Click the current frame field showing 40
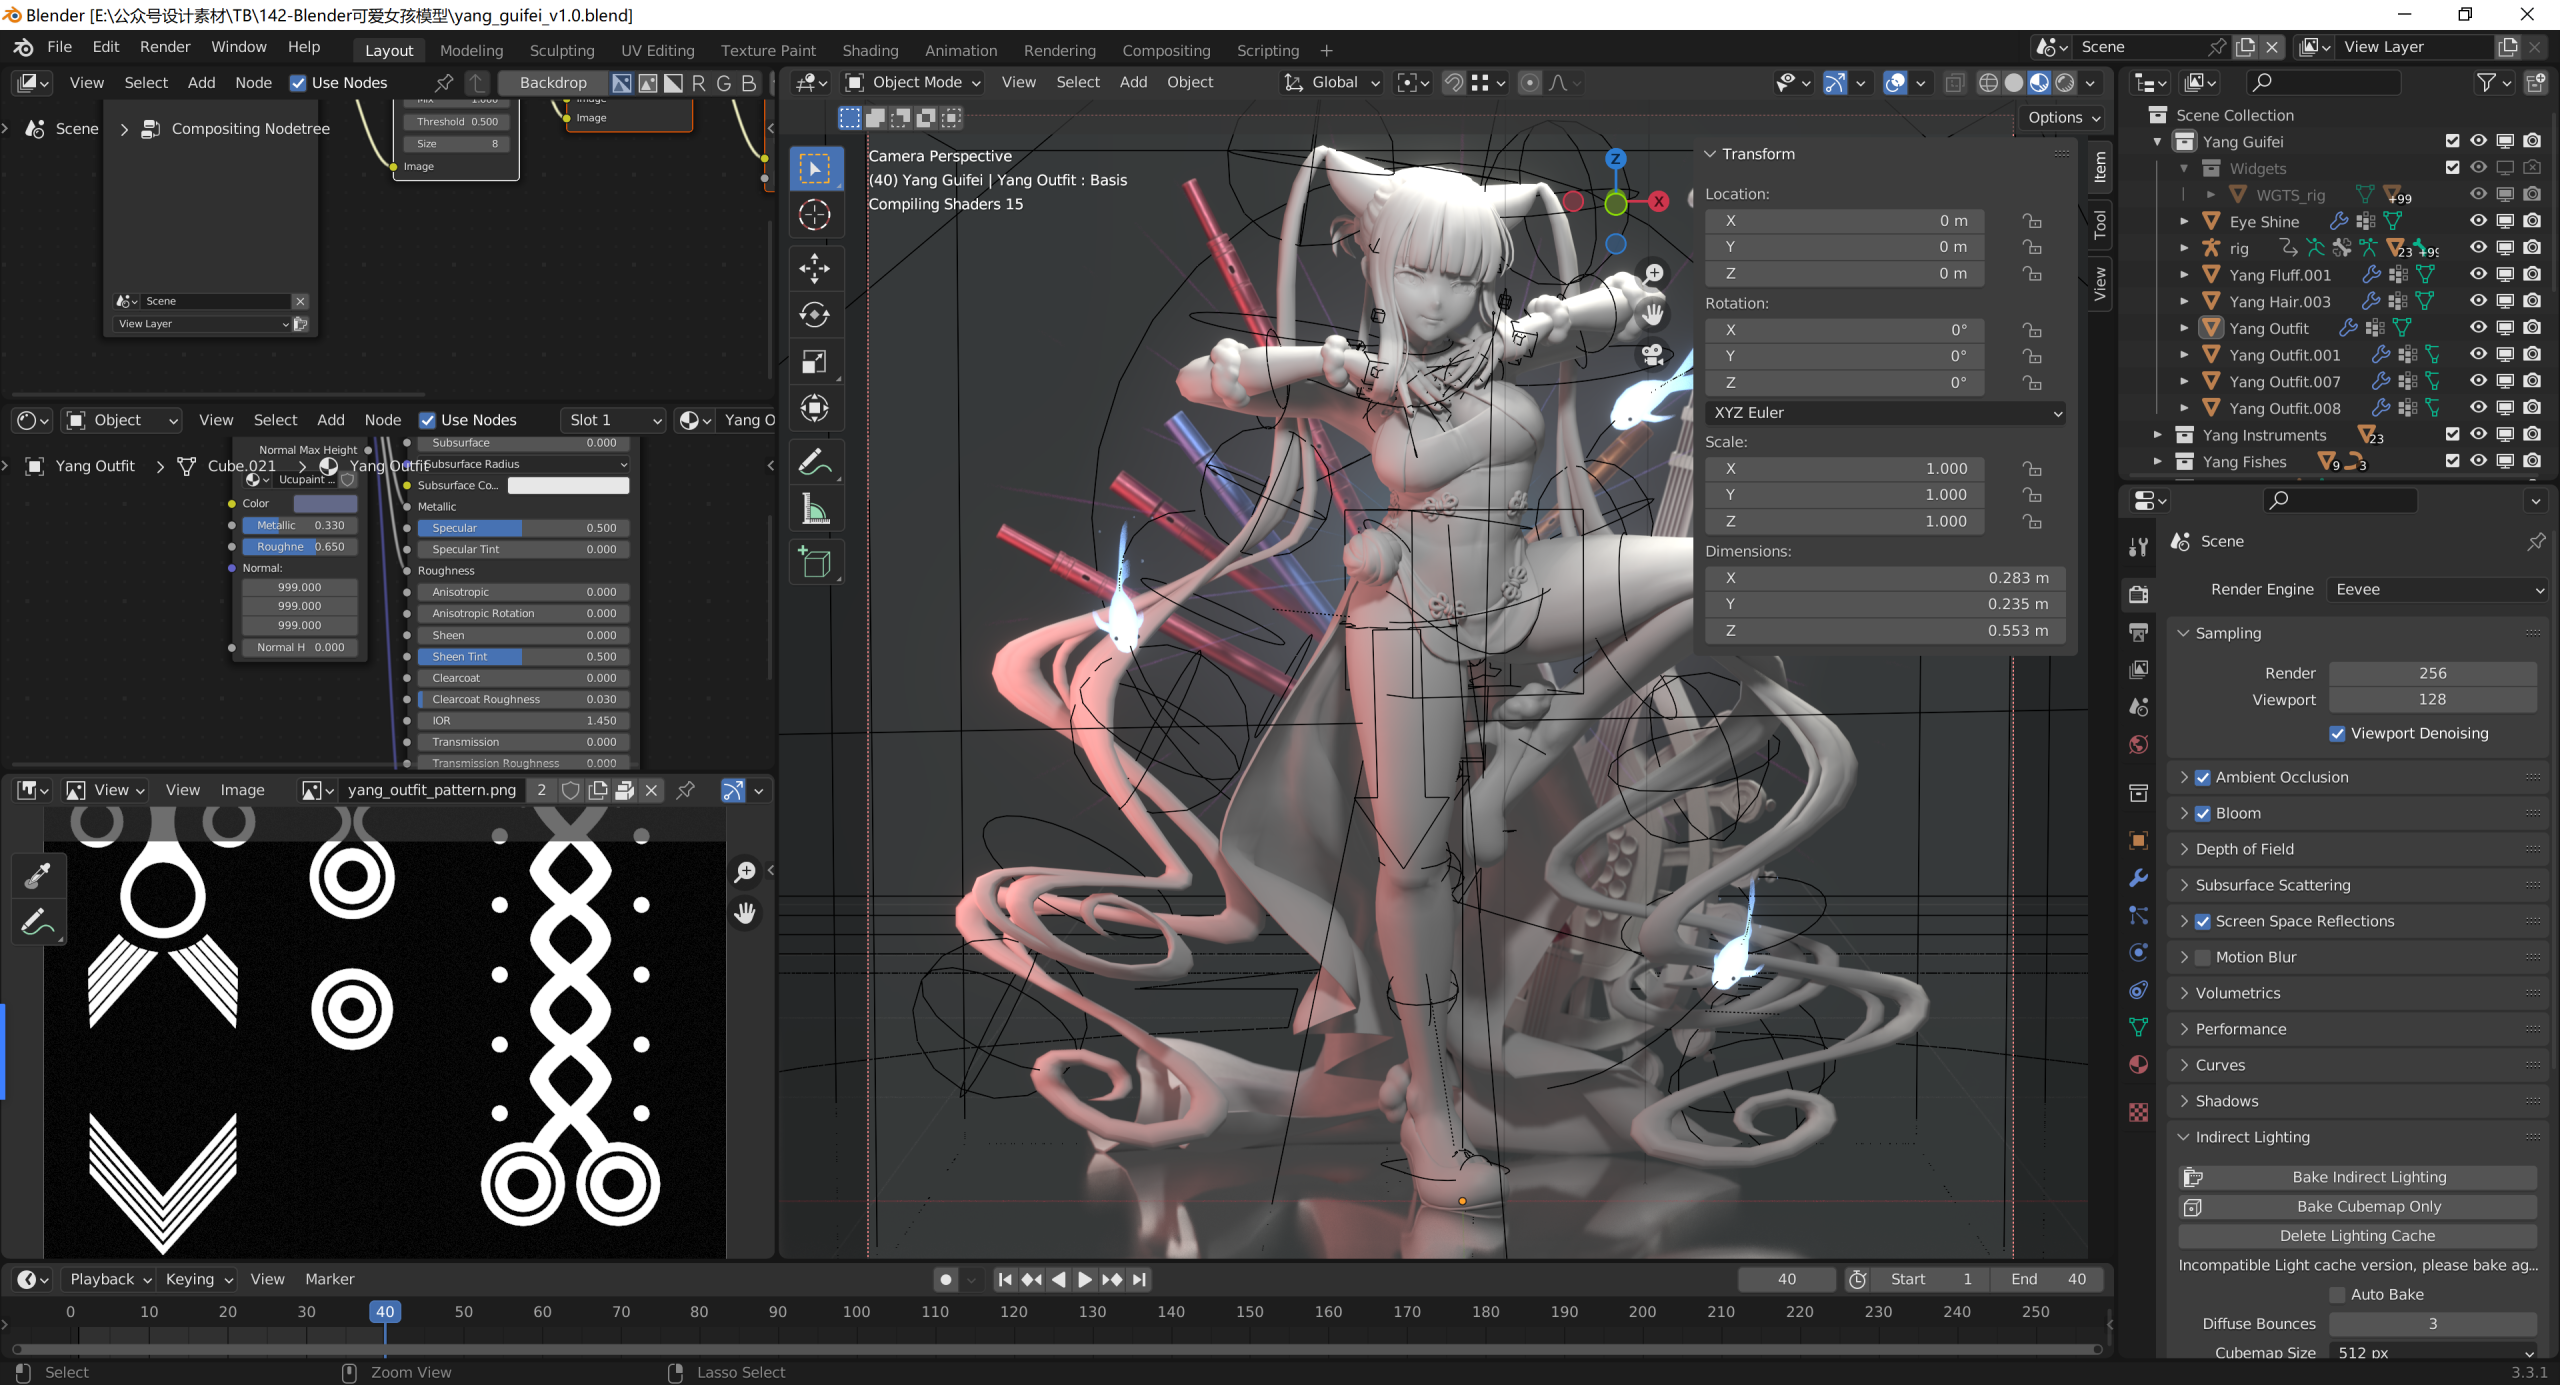The height and width of the screenshot is (1385, 2560). click(x=1787, y=1279)
